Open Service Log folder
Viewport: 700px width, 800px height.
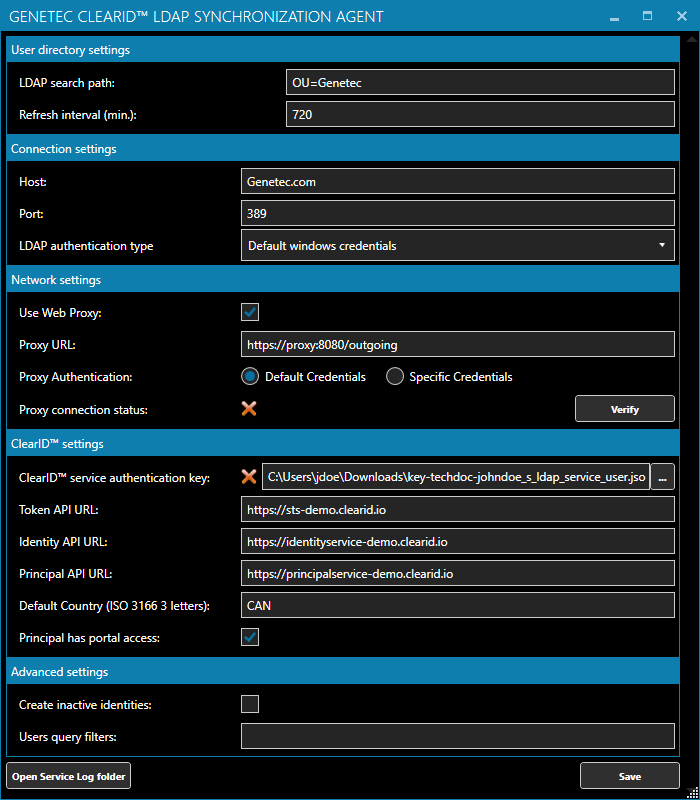(x=68, y=776)
